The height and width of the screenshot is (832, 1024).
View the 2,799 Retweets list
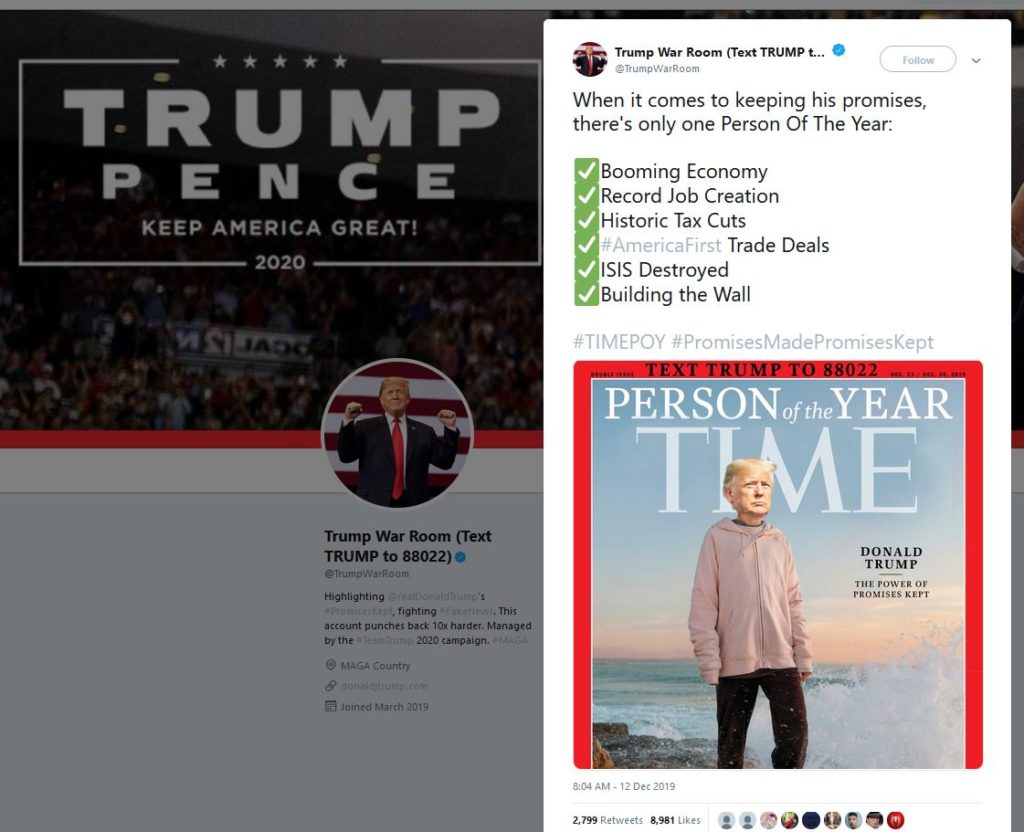point(607,820)
